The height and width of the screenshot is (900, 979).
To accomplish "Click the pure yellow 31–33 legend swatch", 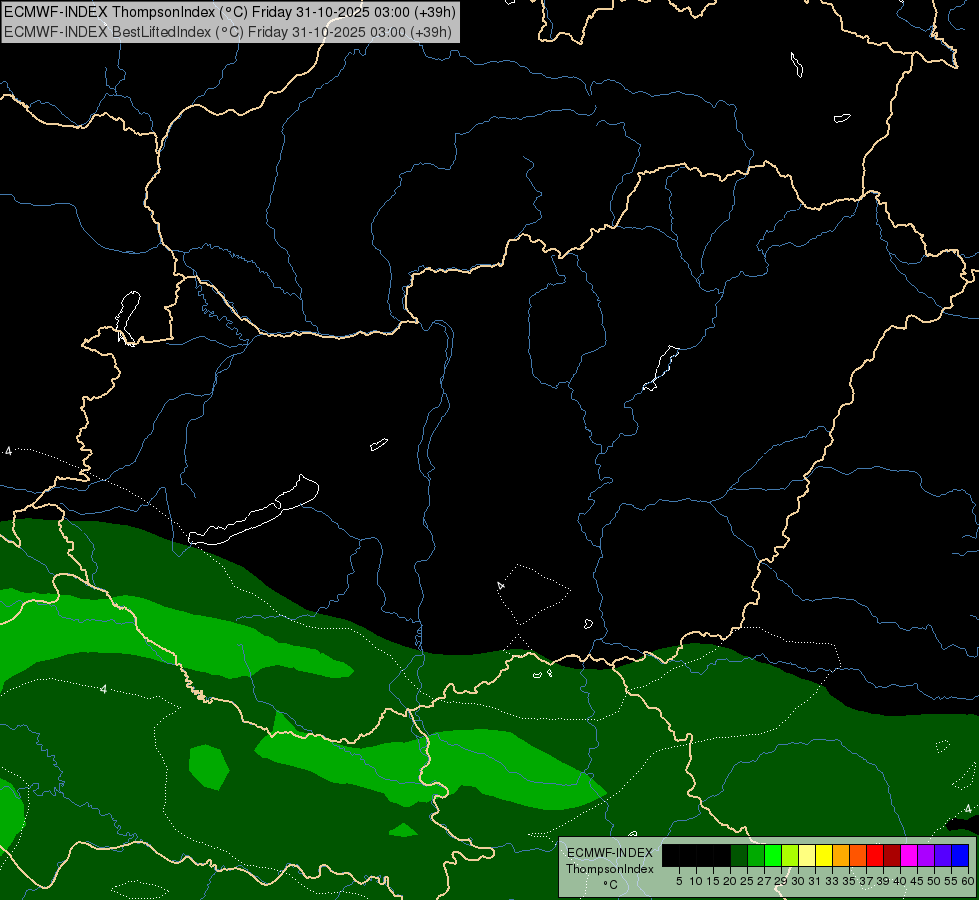I will (x=824, y=855).
